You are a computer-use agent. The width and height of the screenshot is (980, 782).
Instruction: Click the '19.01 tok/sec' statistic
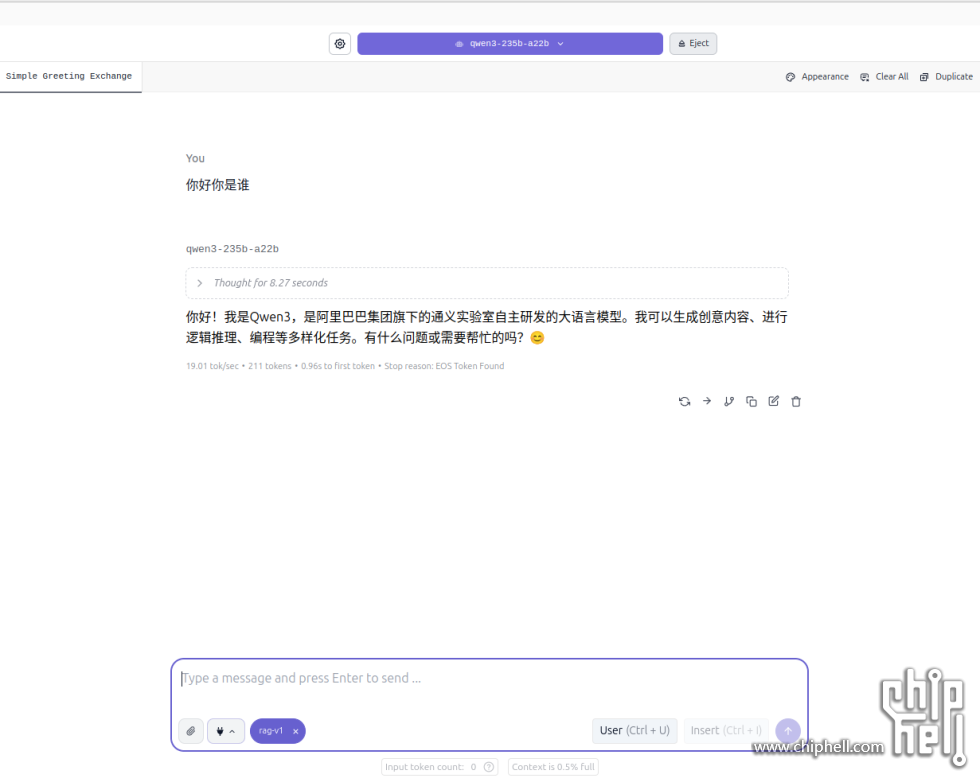point(212,366)
